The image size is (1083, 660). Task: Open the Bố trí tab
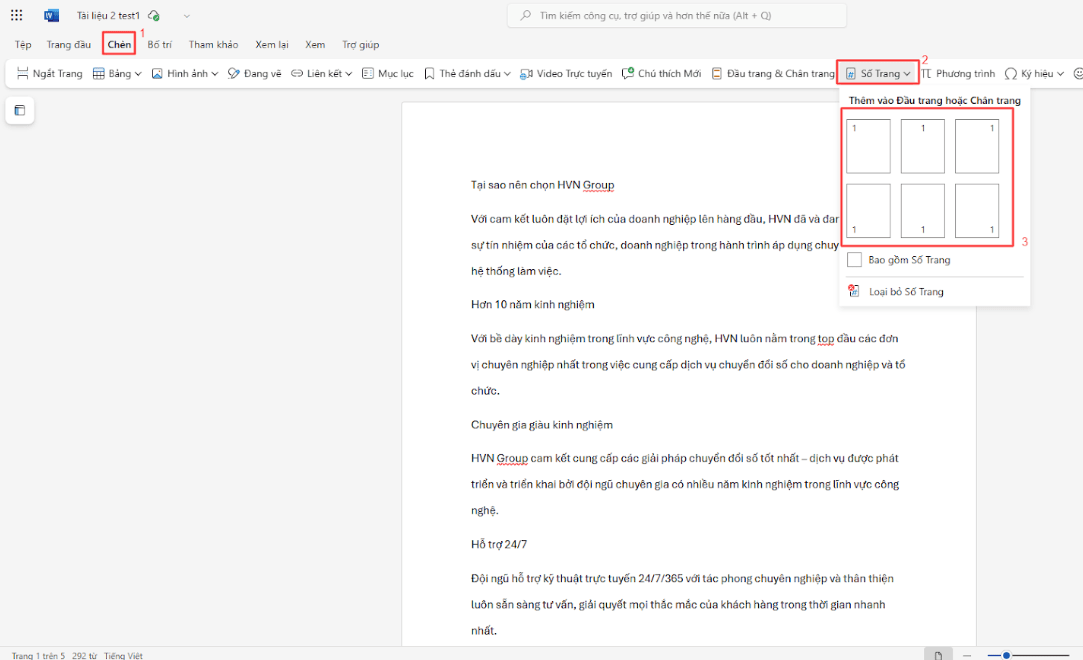[x=160, y=44]
